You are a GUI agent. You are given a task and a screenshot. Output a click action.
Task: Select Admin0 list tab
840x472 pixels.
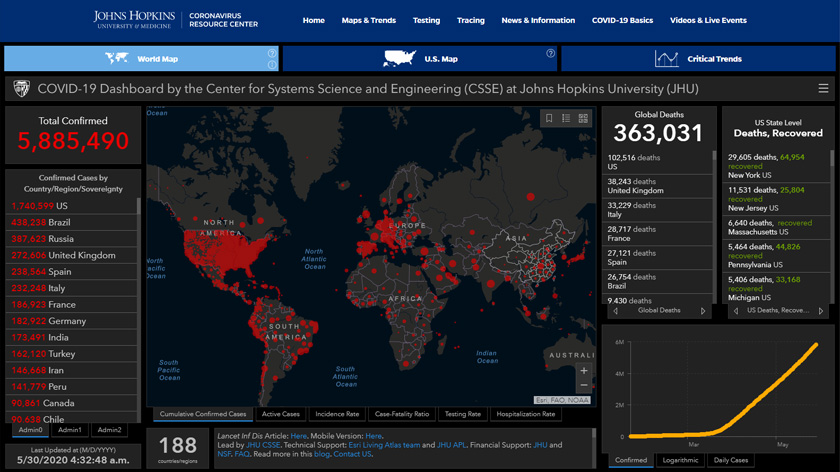click(x=31, y=430)
